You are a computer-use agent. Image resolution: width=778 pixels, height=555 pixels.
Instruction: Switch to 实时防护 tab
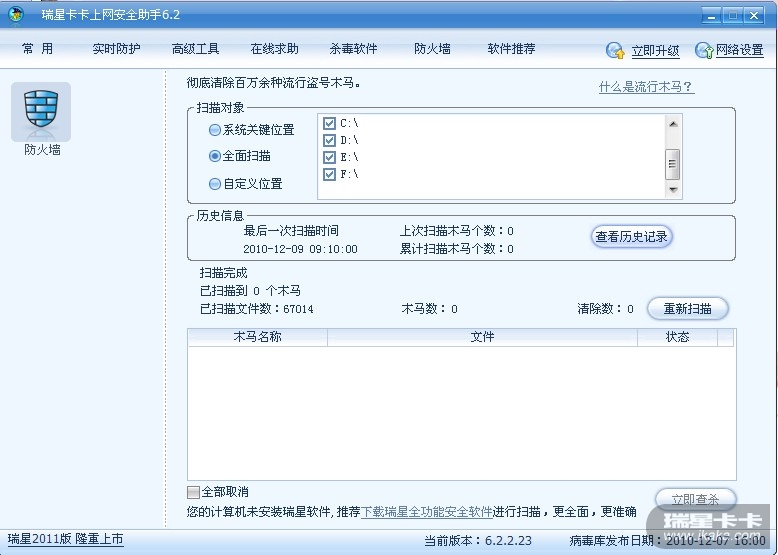(116, 49)
